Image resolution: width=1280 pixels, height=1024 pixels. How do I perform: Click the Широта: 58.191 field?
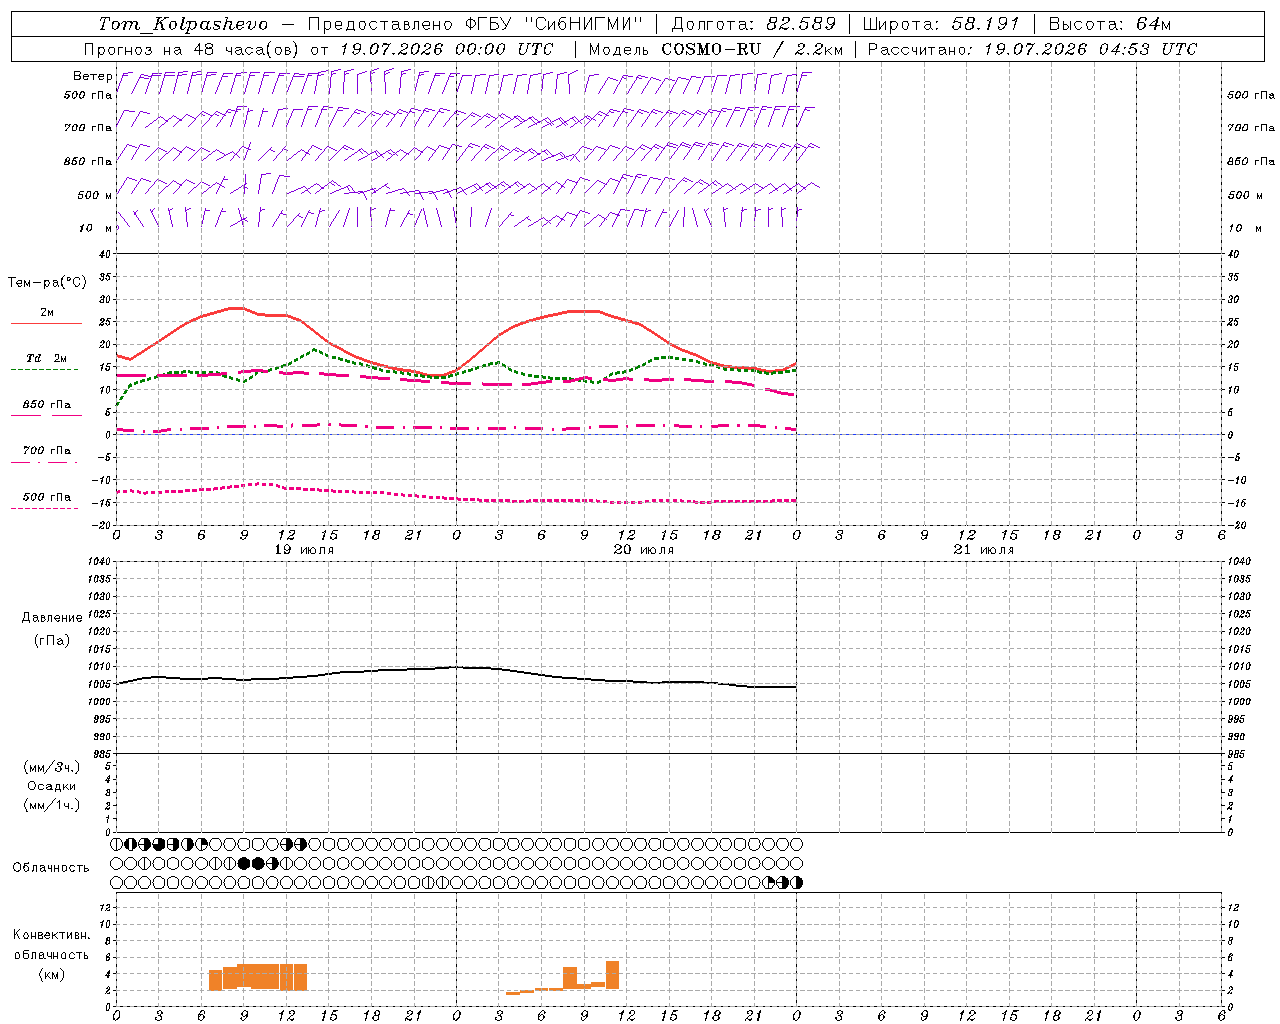pyautogui.click(x=941, y=24)
